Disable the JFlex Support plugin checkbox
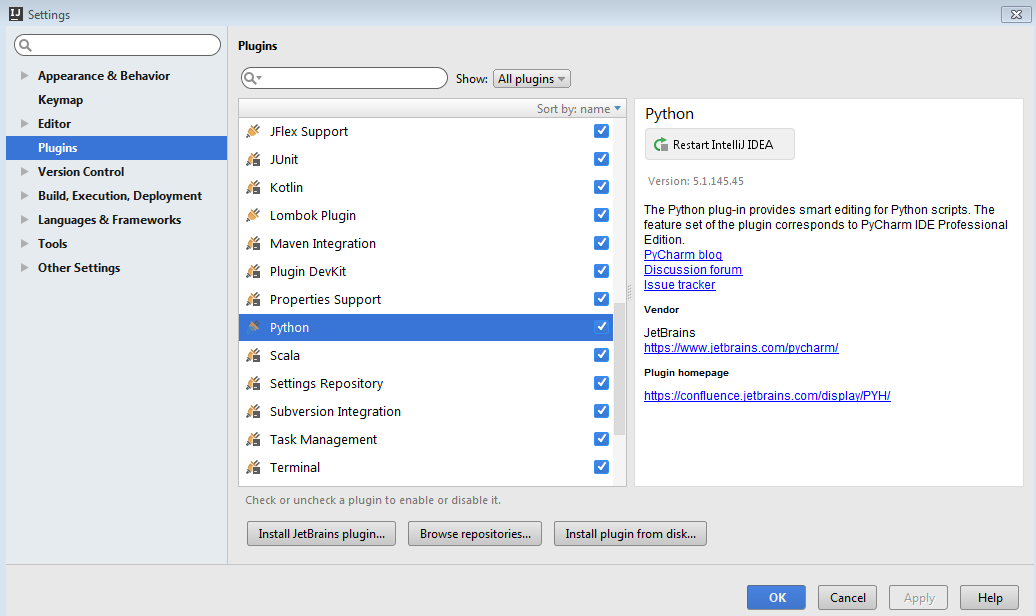The image size is (1036, 616). [x=601, y=131]
